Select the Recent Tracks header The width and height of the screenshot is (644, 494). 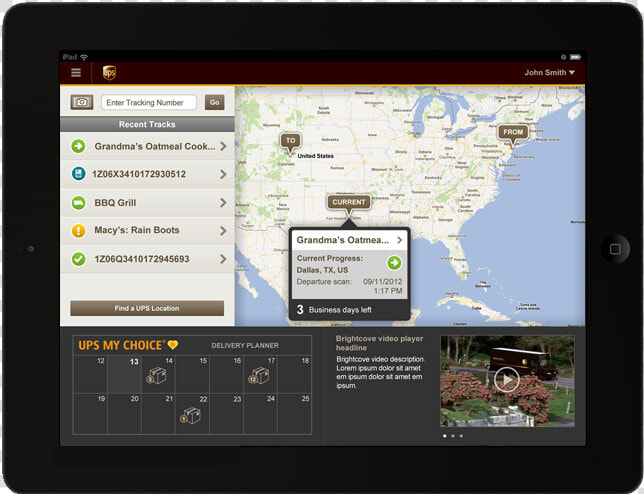(147, 124)
